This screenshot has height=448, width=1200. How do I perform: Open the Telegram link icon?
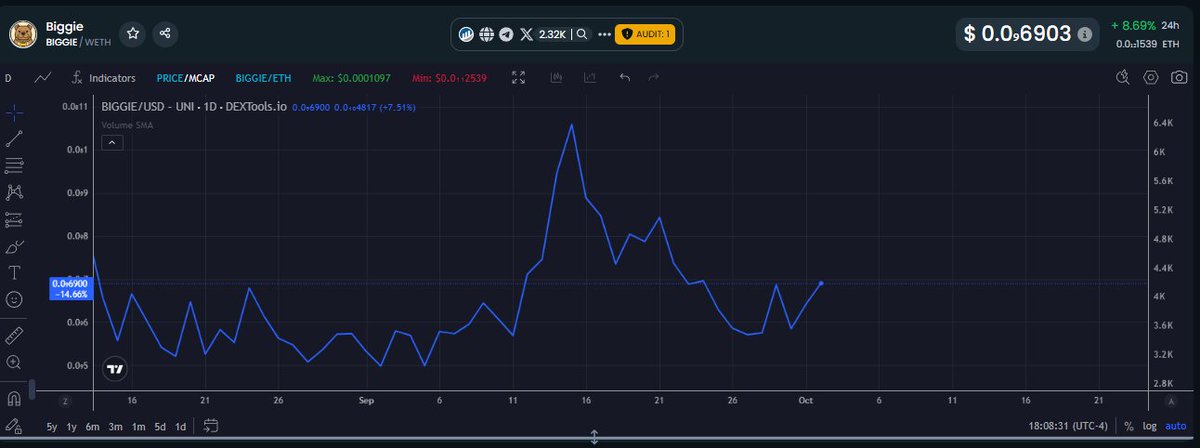click(x=506, y=34)
